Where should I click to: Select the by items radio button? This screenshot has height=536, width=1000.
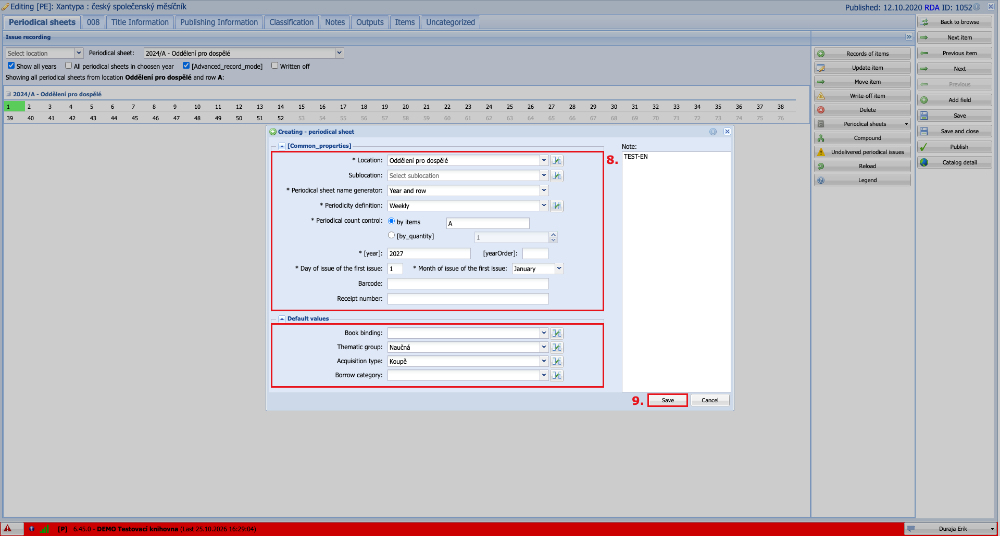(392, 221)
